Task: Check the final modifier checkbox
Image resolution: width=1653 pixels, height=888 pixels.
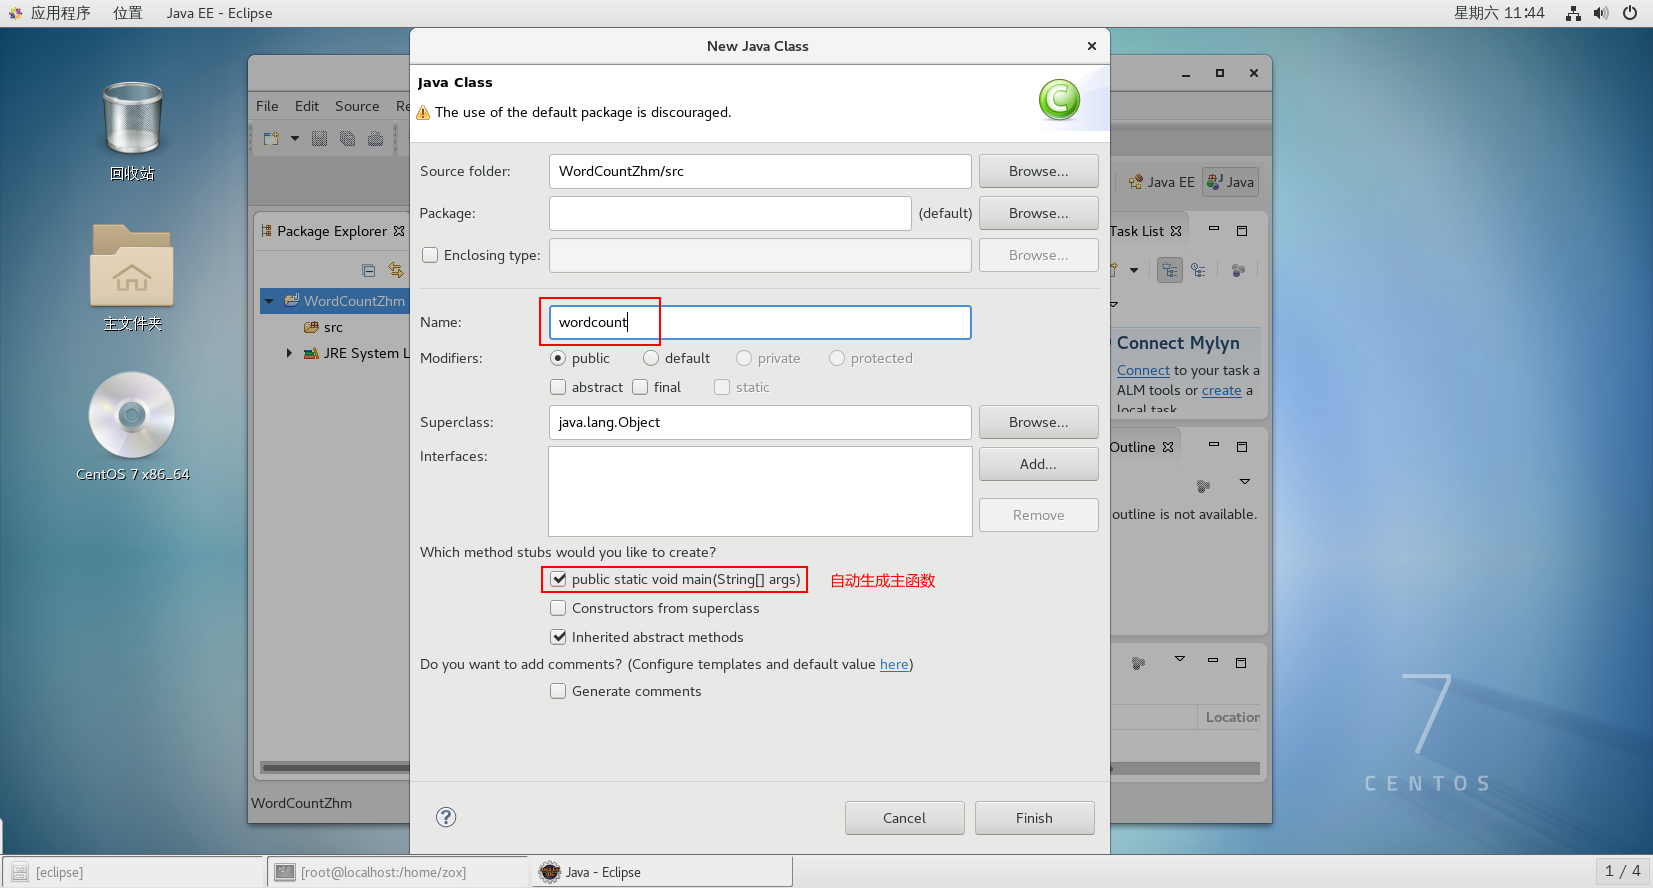Action: pos(640,387)
